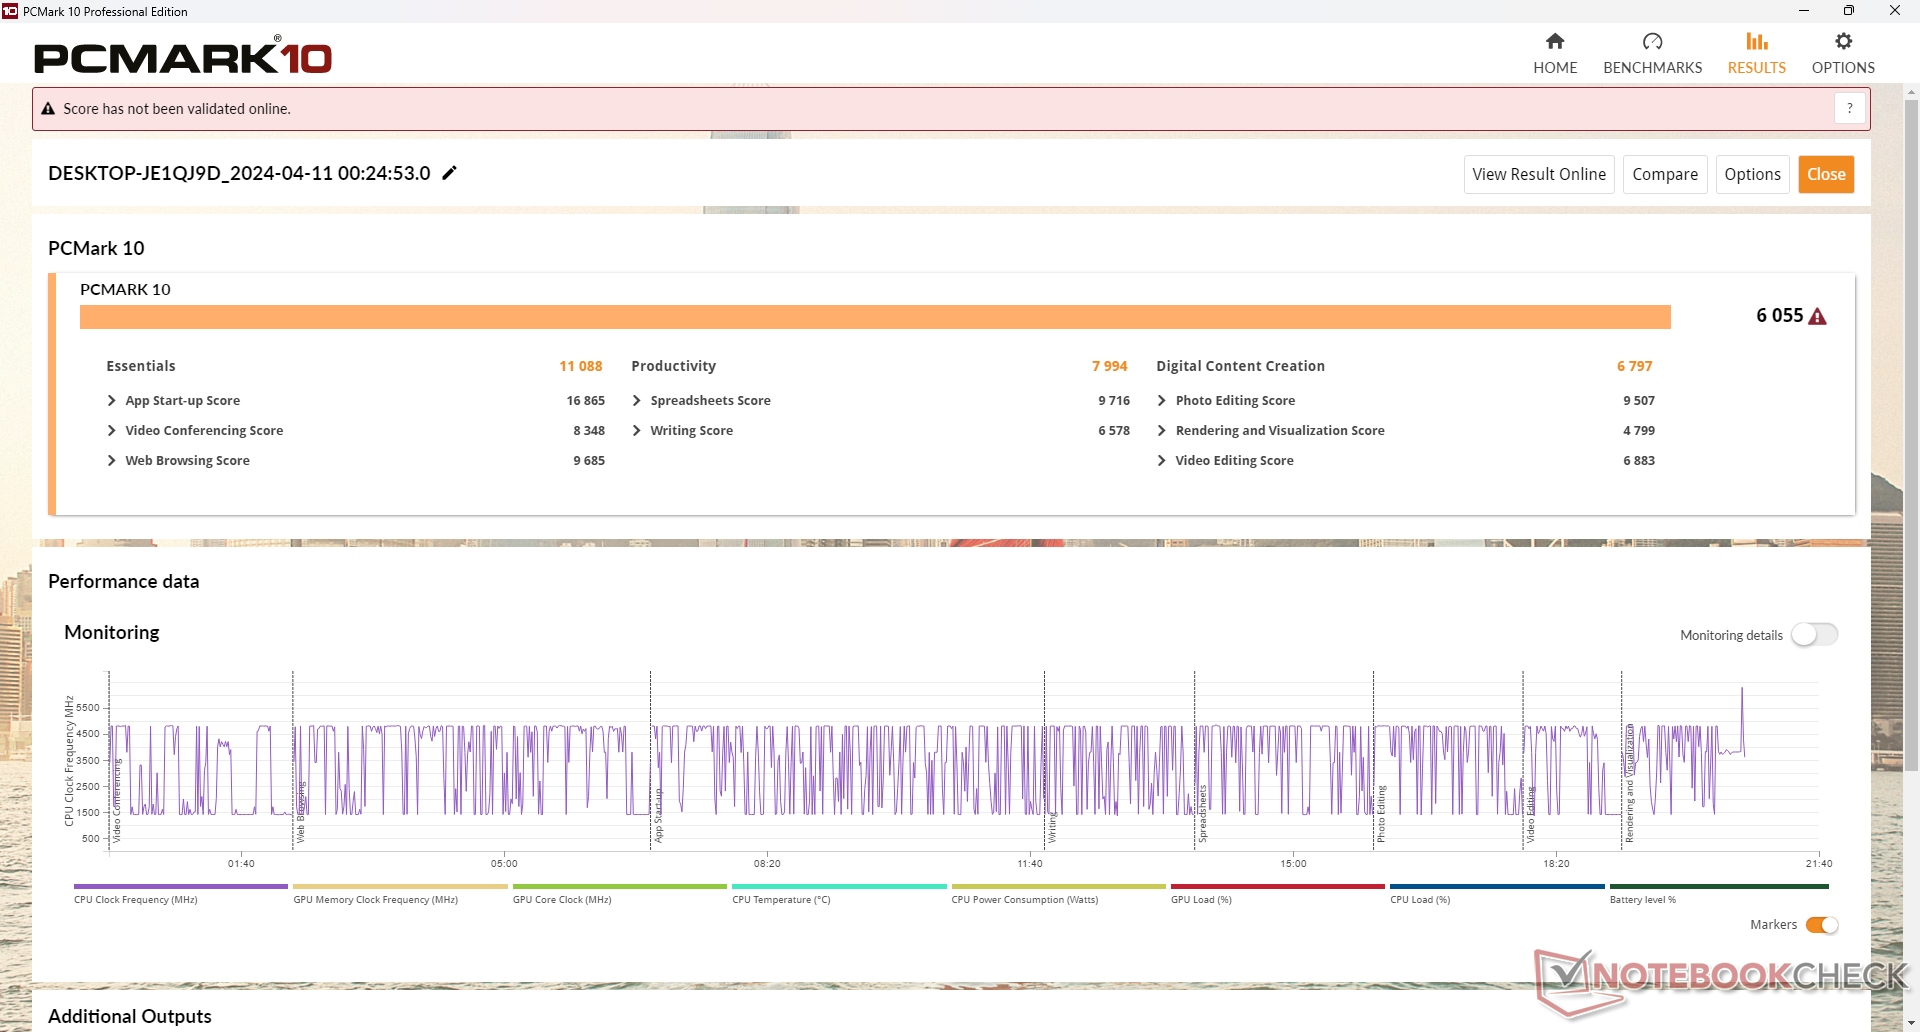Click the Digital Content Creation score 6 797

coord(1634,366)
